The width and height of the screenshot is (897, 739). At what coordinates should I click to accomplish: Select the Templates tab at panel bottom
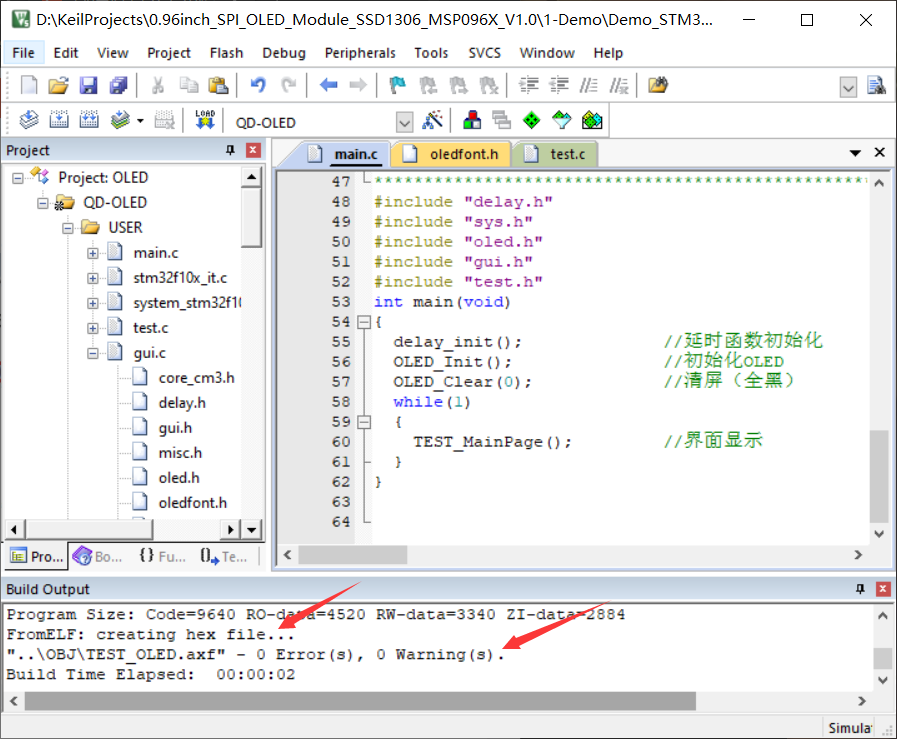[224, 556]
